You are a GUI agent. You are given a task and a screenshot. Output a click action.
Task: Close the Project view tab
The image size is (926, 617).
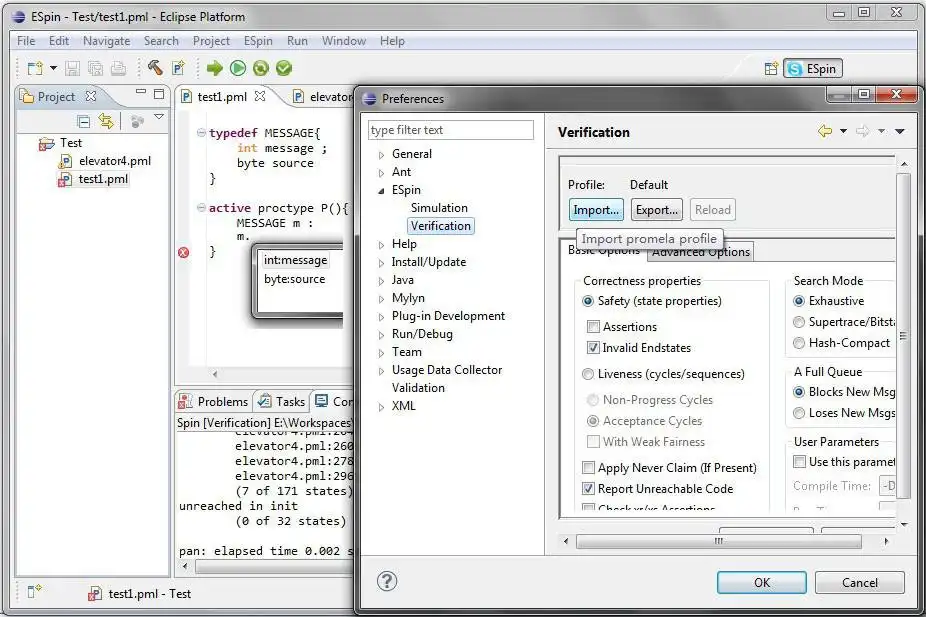[x=91, y=96]
